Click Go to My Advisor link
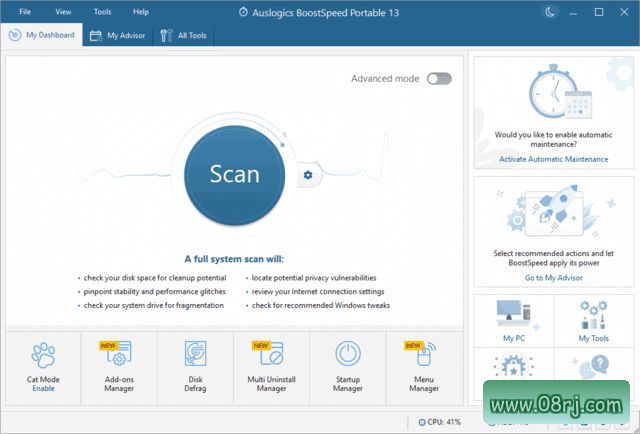 554,278
